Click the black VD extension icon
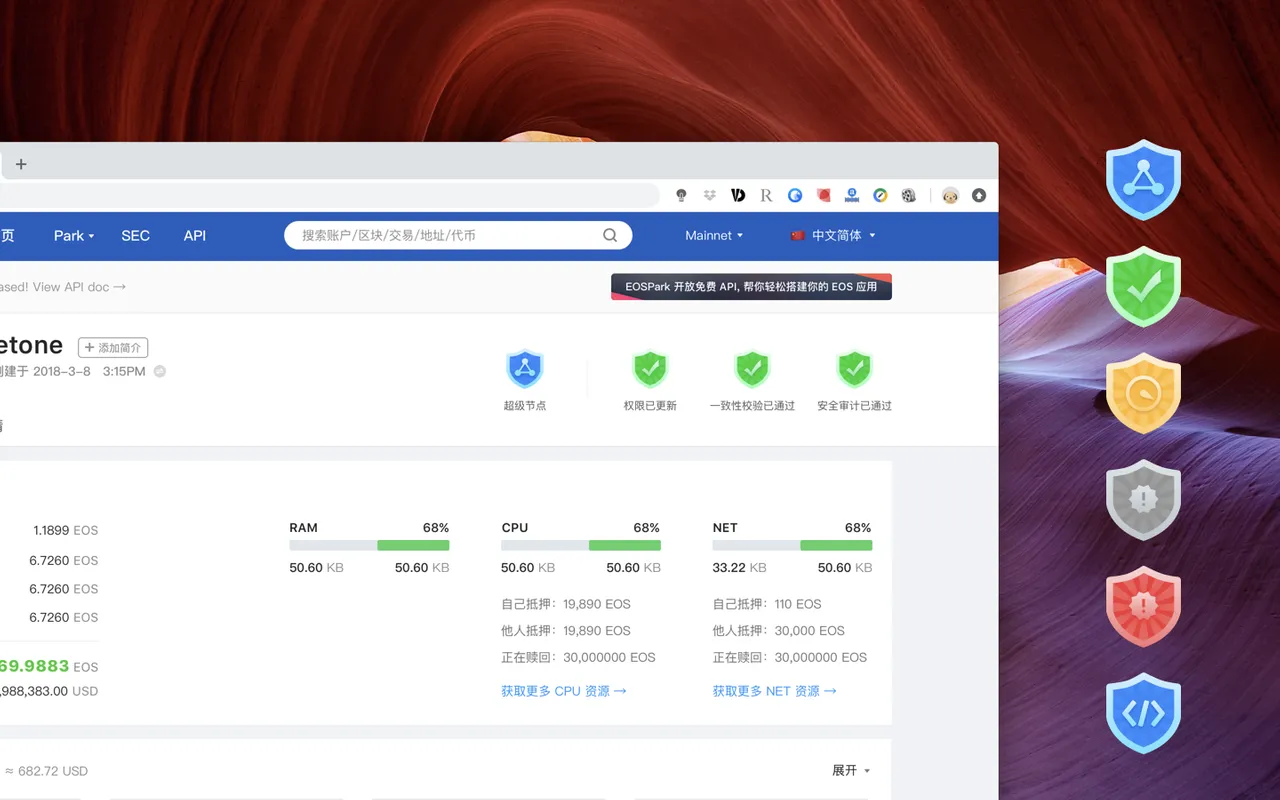Image resolution: width=1280 pixels, height=800 pixels. pyautogui.click(x=738, y=196)
